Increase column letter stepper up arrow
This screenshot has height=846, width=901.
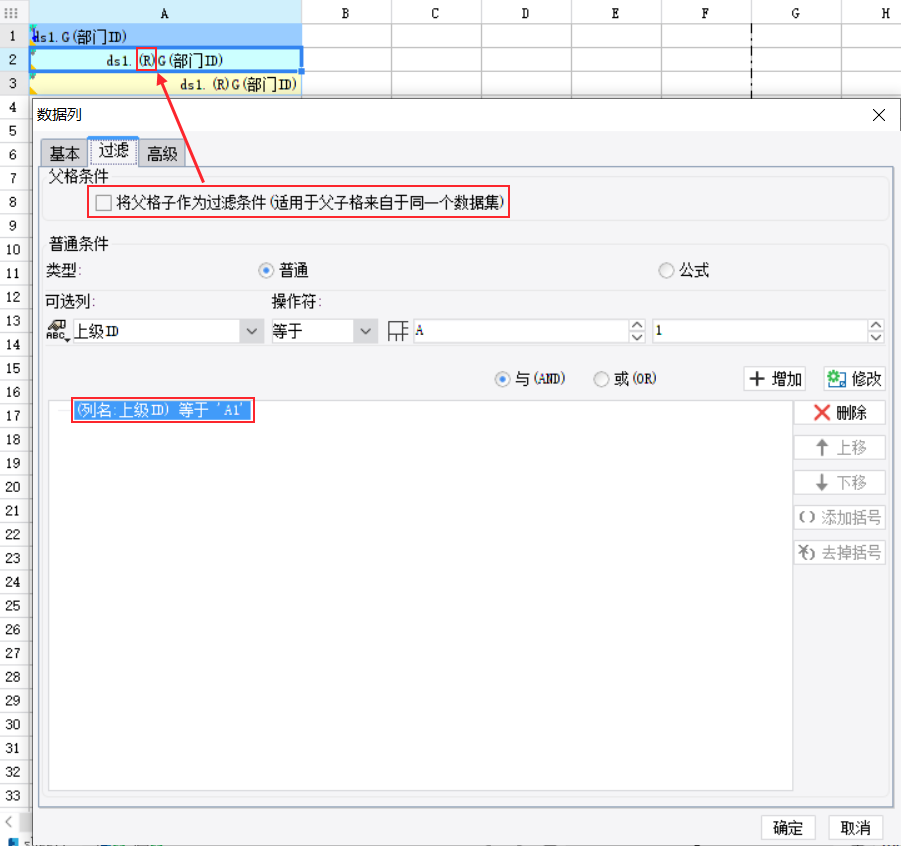click(637, 325)
